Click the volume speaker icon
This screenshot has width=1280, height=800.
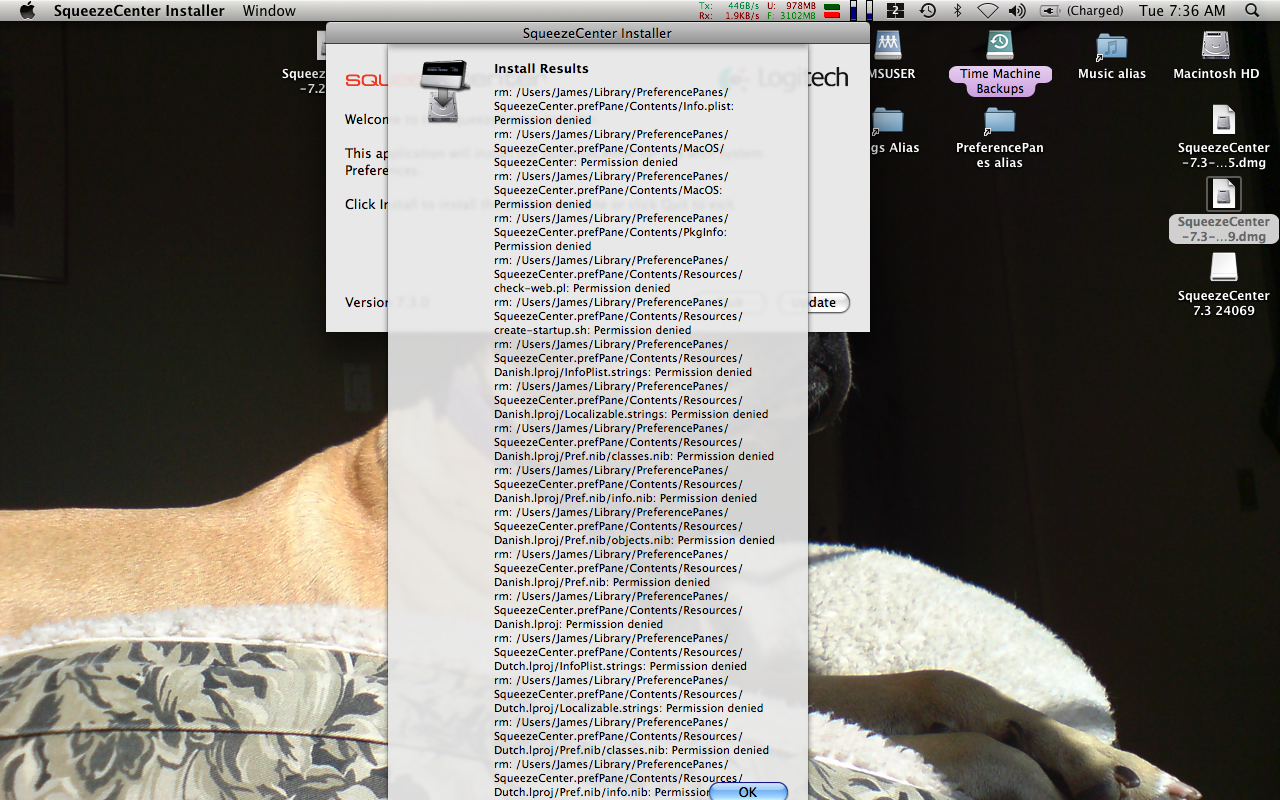(1017, 11)
